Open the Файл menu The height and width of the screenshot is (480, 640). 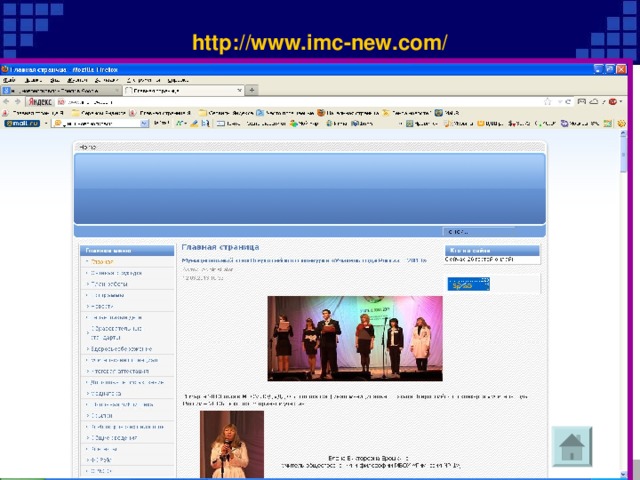click(9, 80)
